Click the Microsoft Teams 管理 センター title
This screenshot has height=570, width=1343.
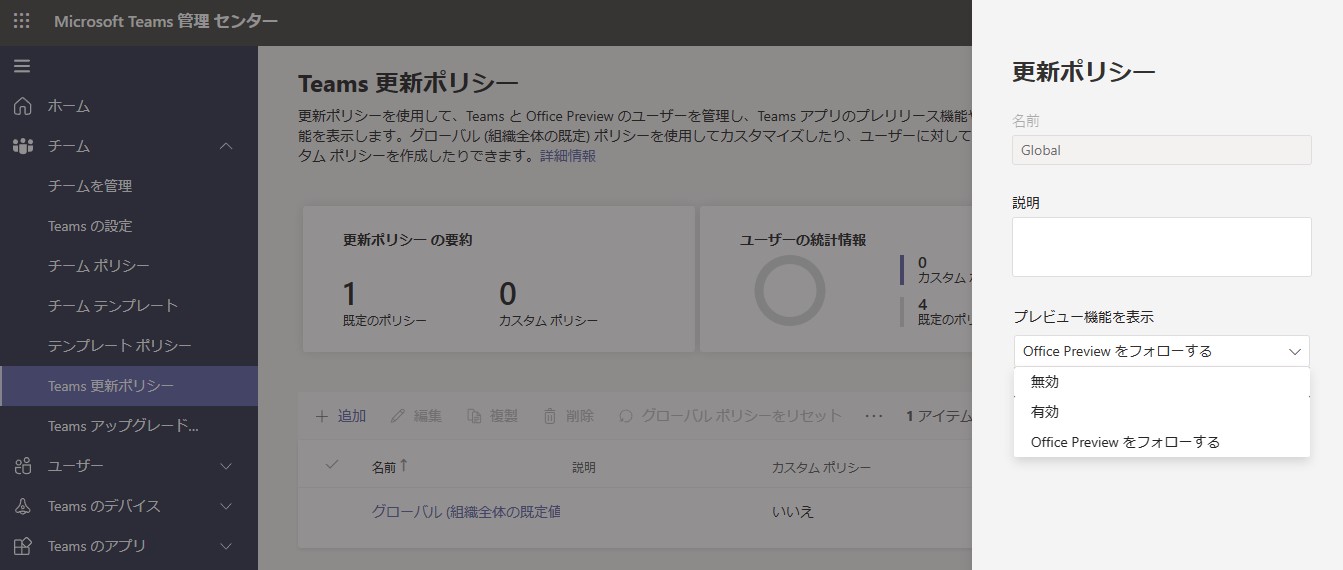[x=166, y=21]
